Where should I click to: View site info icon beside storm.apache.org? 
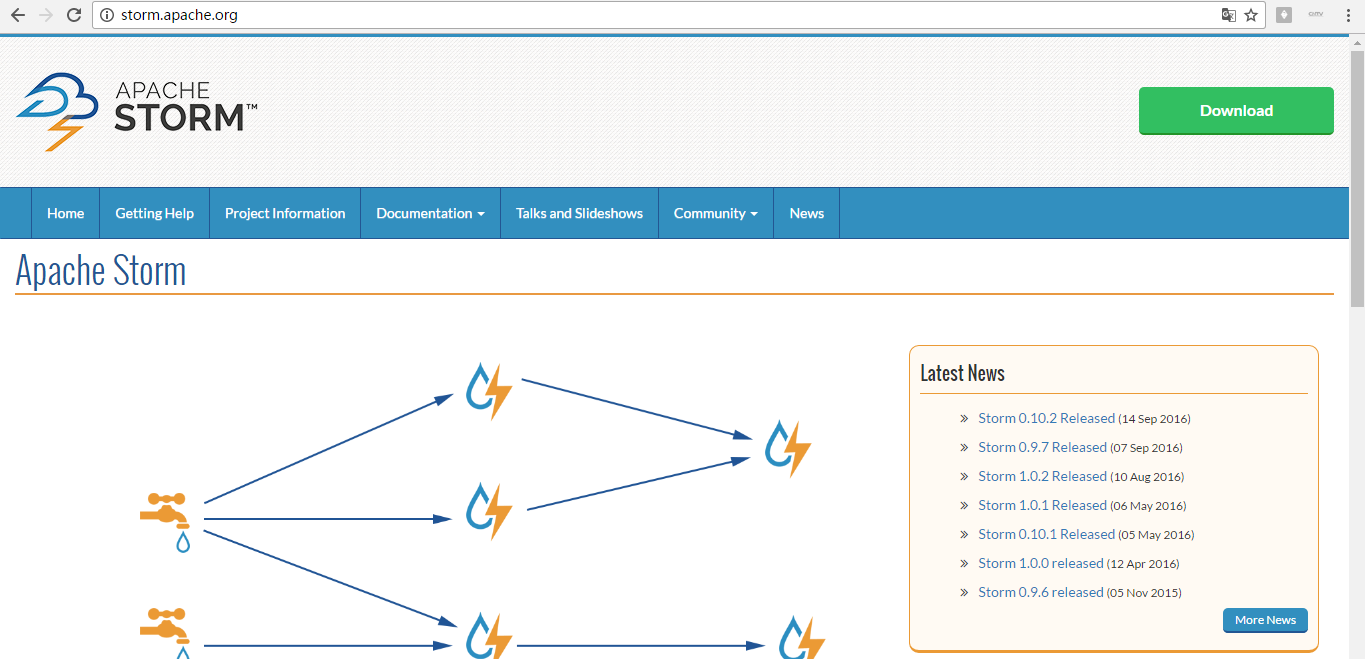click(x=107, y=15)
